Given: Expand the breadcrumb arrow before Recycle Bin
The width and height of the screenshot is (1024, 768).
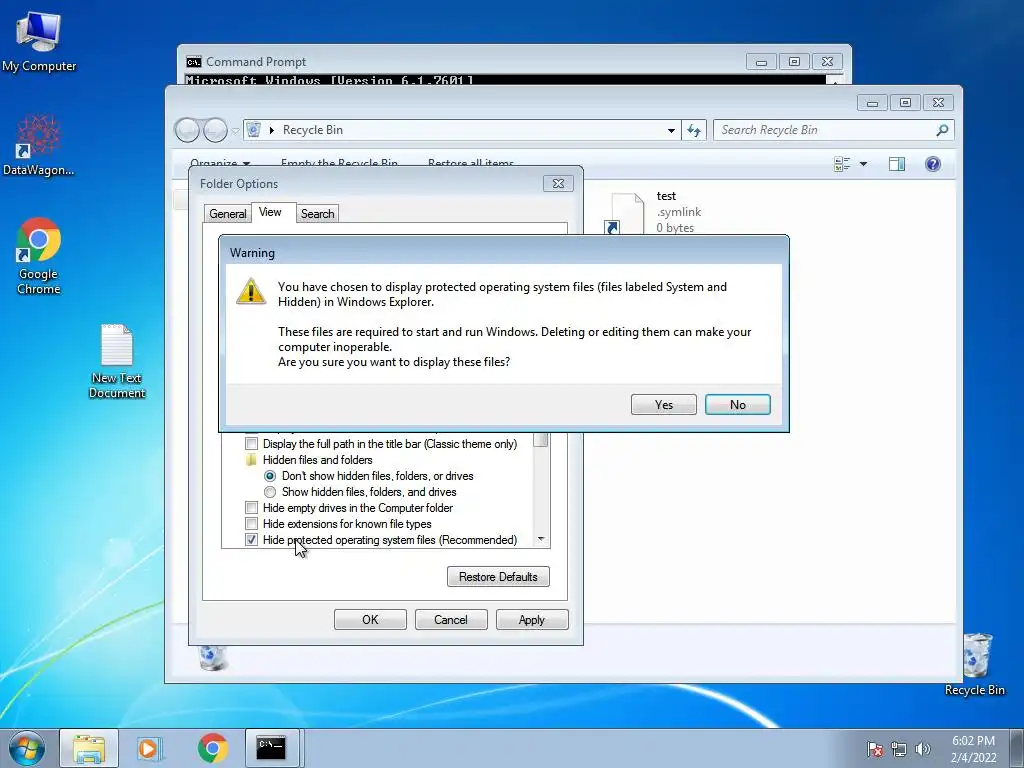Looking at the screenshot, I should click(x=272, y=130).
